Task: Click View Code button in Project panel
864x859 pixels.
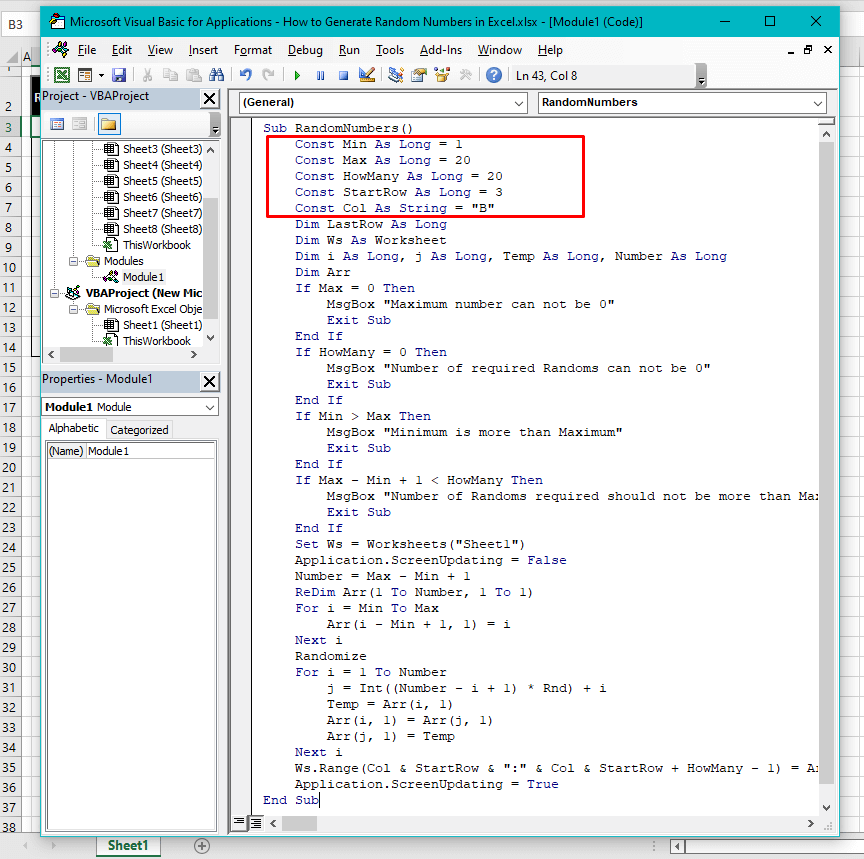Action: 57,124
